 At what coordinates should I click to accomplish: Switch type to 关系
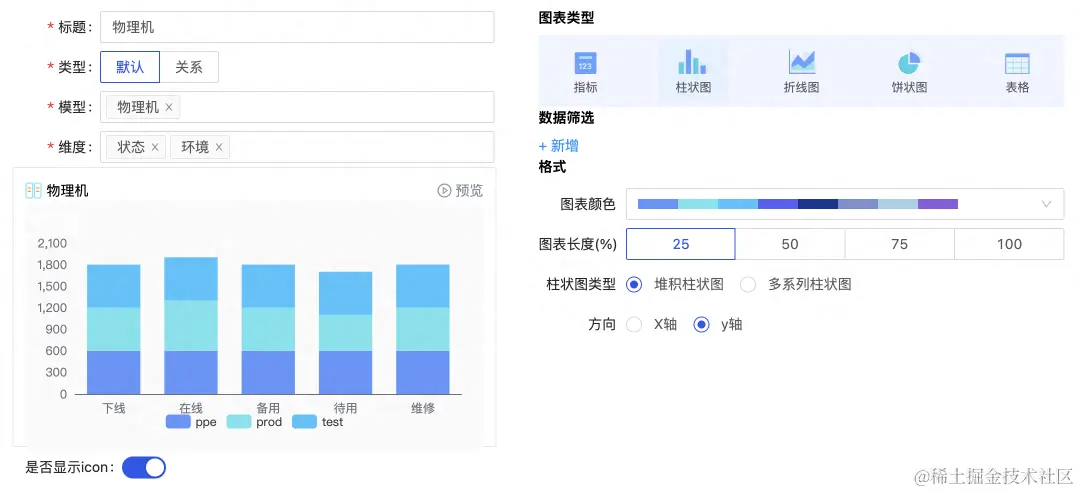click(x=189, y=67)
